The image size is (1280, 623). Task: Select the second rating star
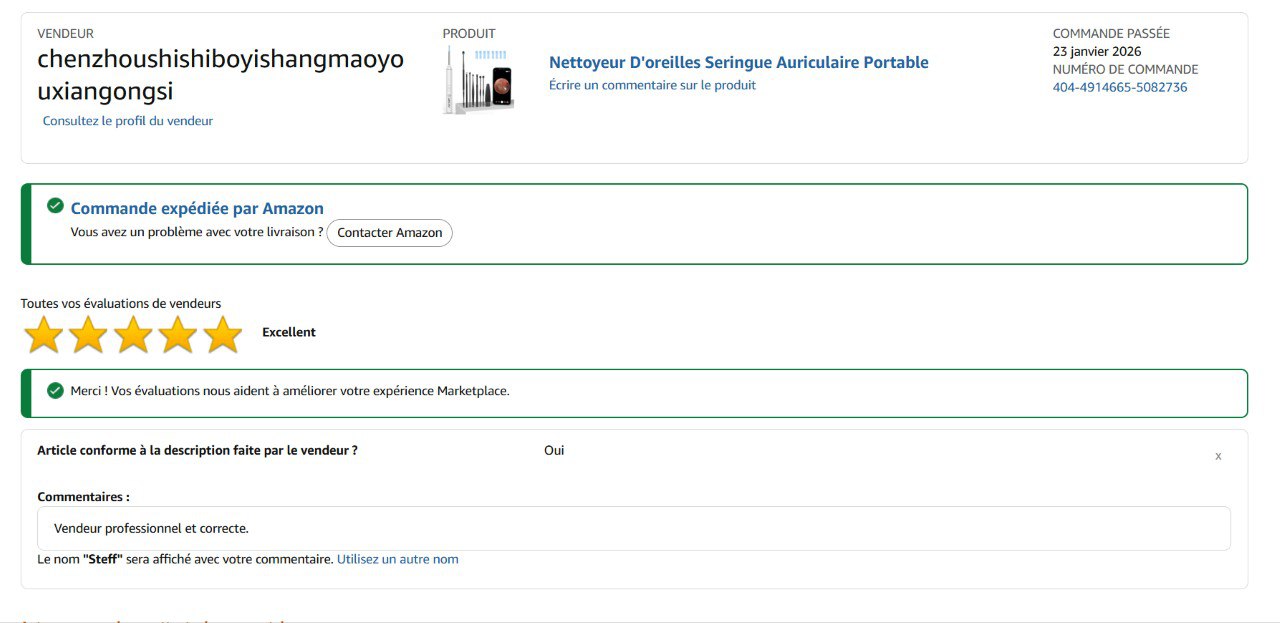point(88,335)
